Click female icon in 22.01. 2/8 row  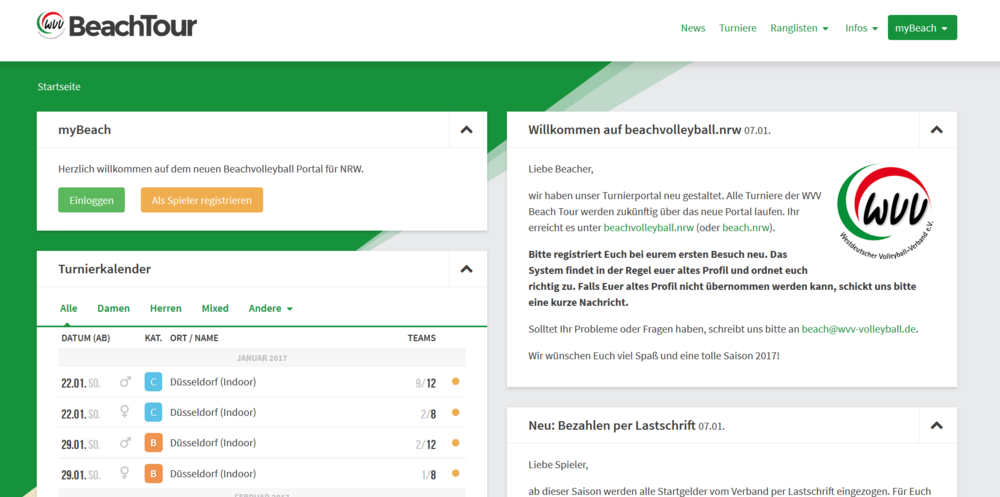(125, 412)
